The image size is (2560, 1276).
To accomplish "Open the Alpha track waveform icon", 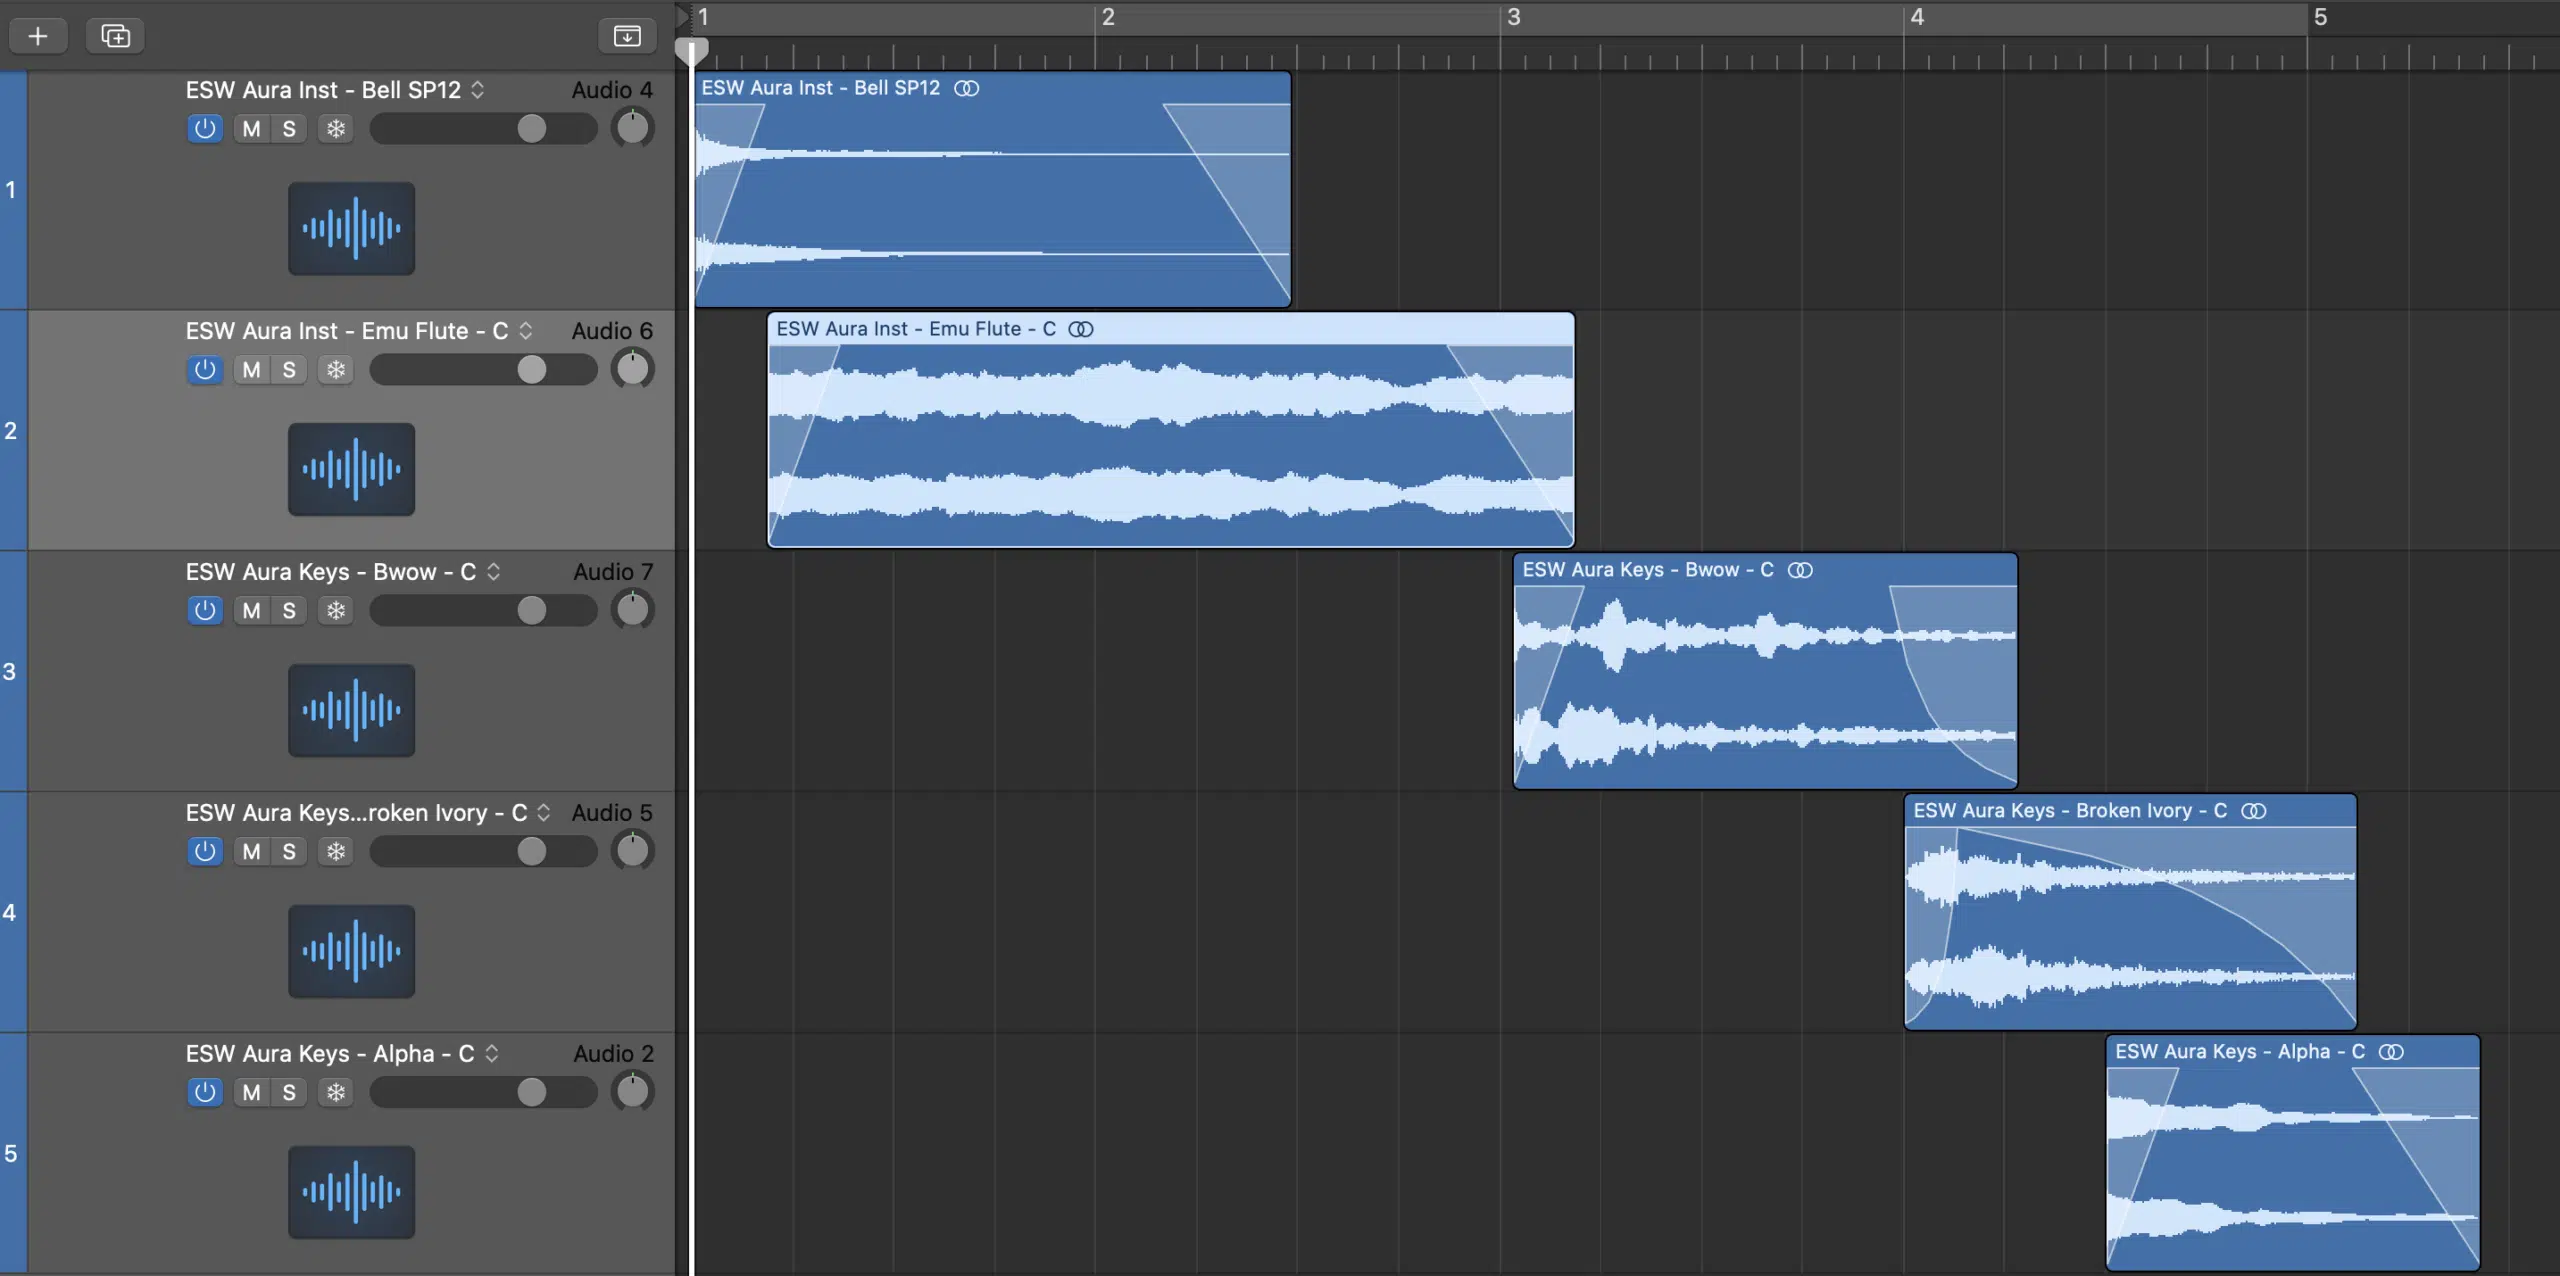I will point(352,1192).
